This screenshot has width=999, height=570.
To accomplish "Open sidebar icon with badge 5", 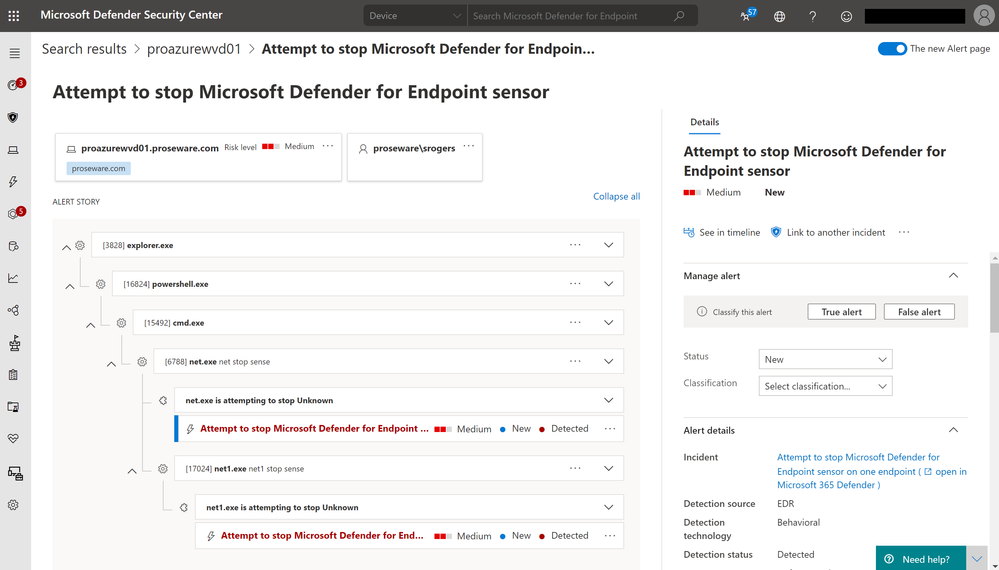I will (14, 213).
